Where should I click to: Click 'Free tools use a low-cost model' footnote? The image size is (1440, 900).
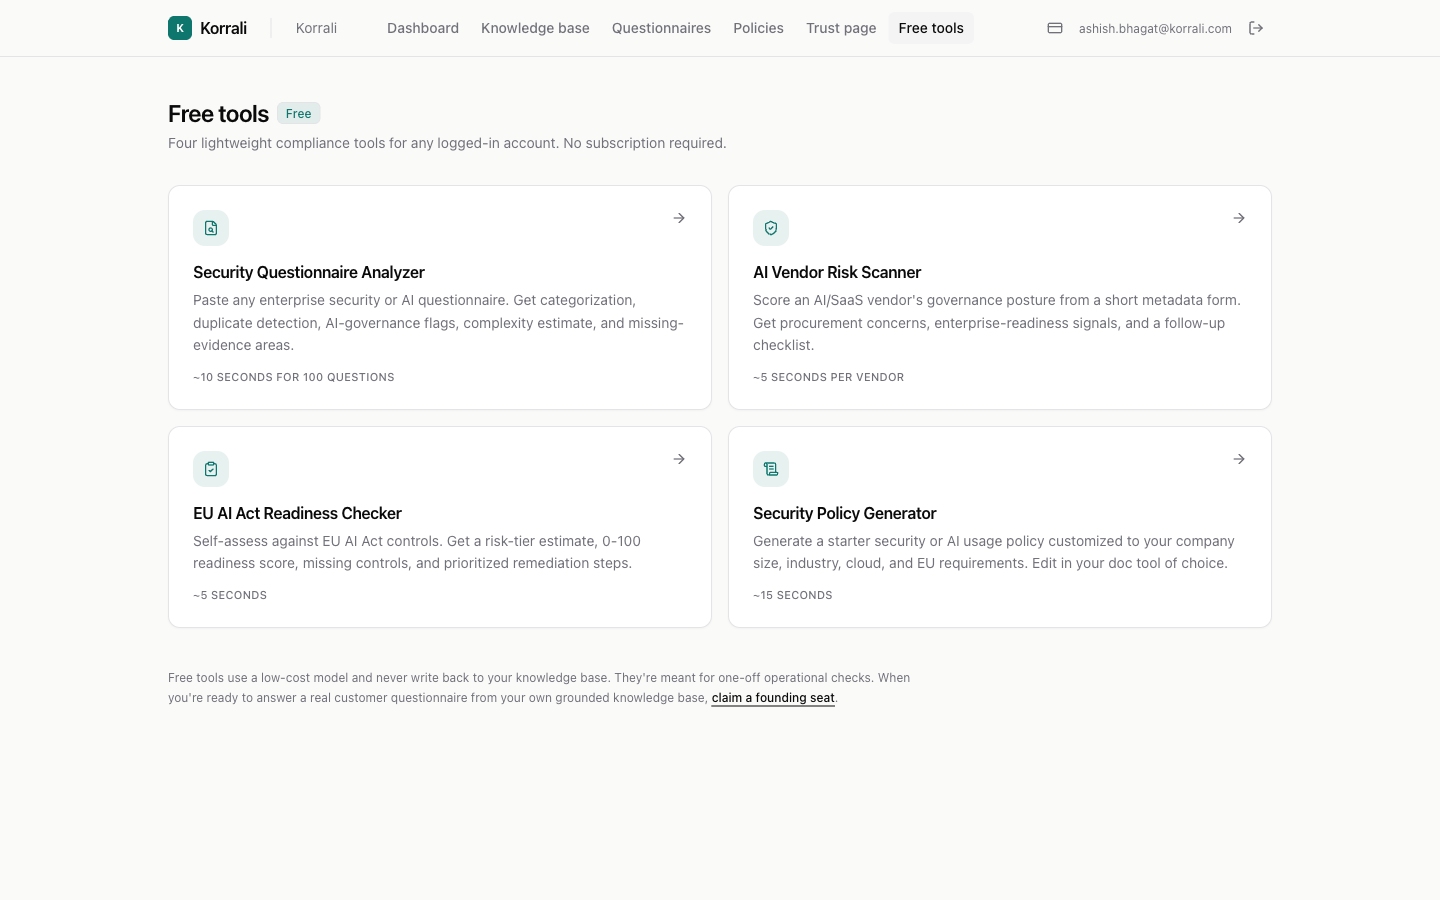(x=539, y=688)
